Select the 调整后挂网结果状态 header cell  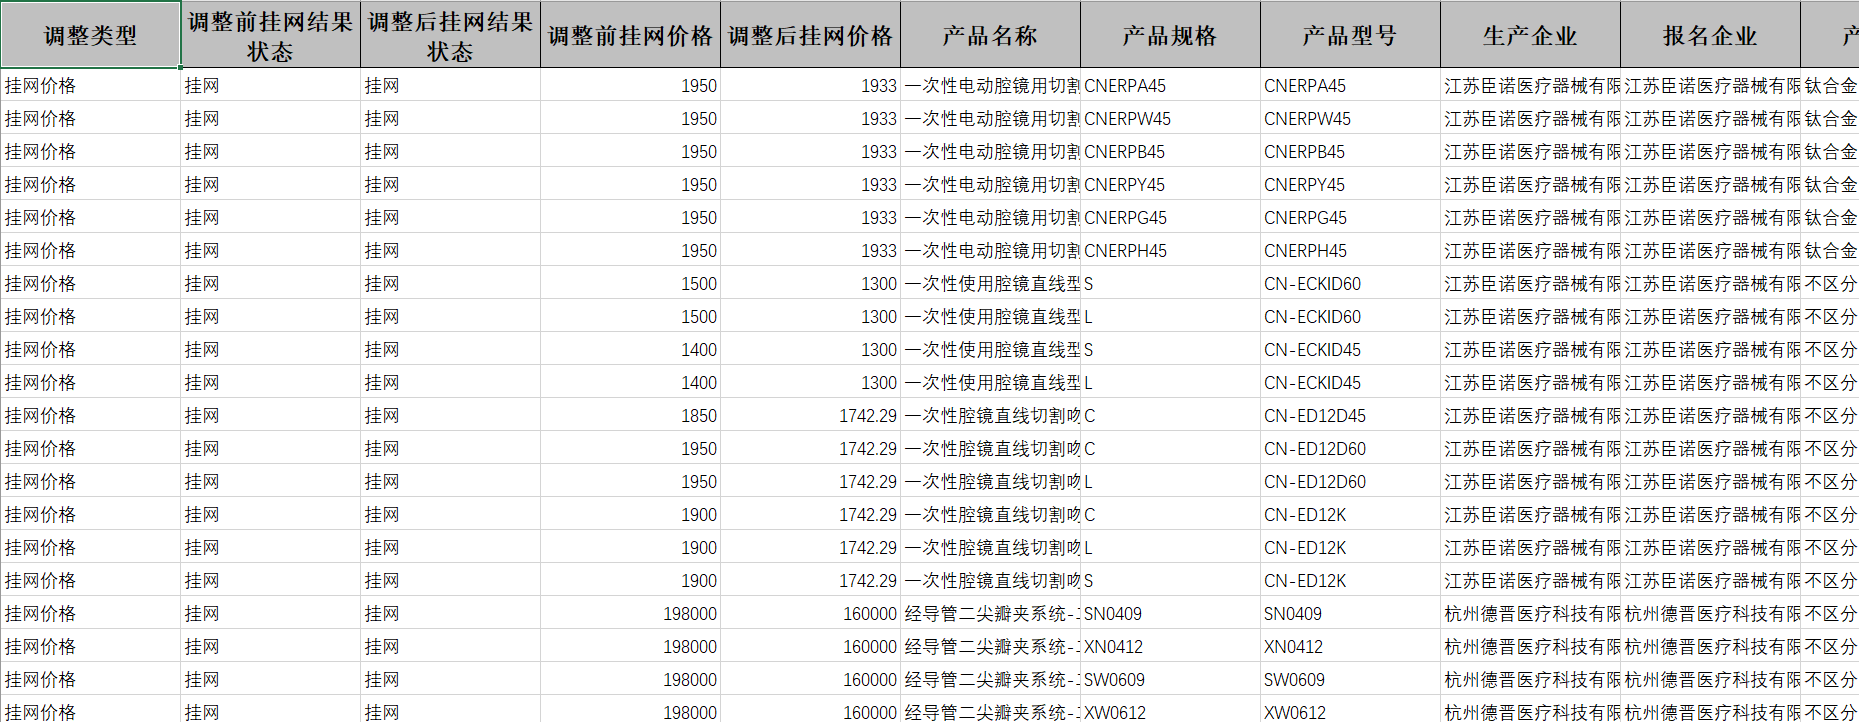click(450, 36)
